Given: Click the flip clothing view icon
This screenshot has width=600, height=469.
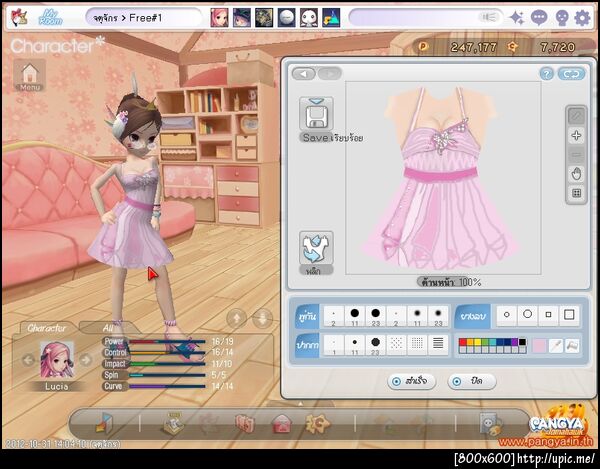Looking at the screenshot, I should click(316, 248).
